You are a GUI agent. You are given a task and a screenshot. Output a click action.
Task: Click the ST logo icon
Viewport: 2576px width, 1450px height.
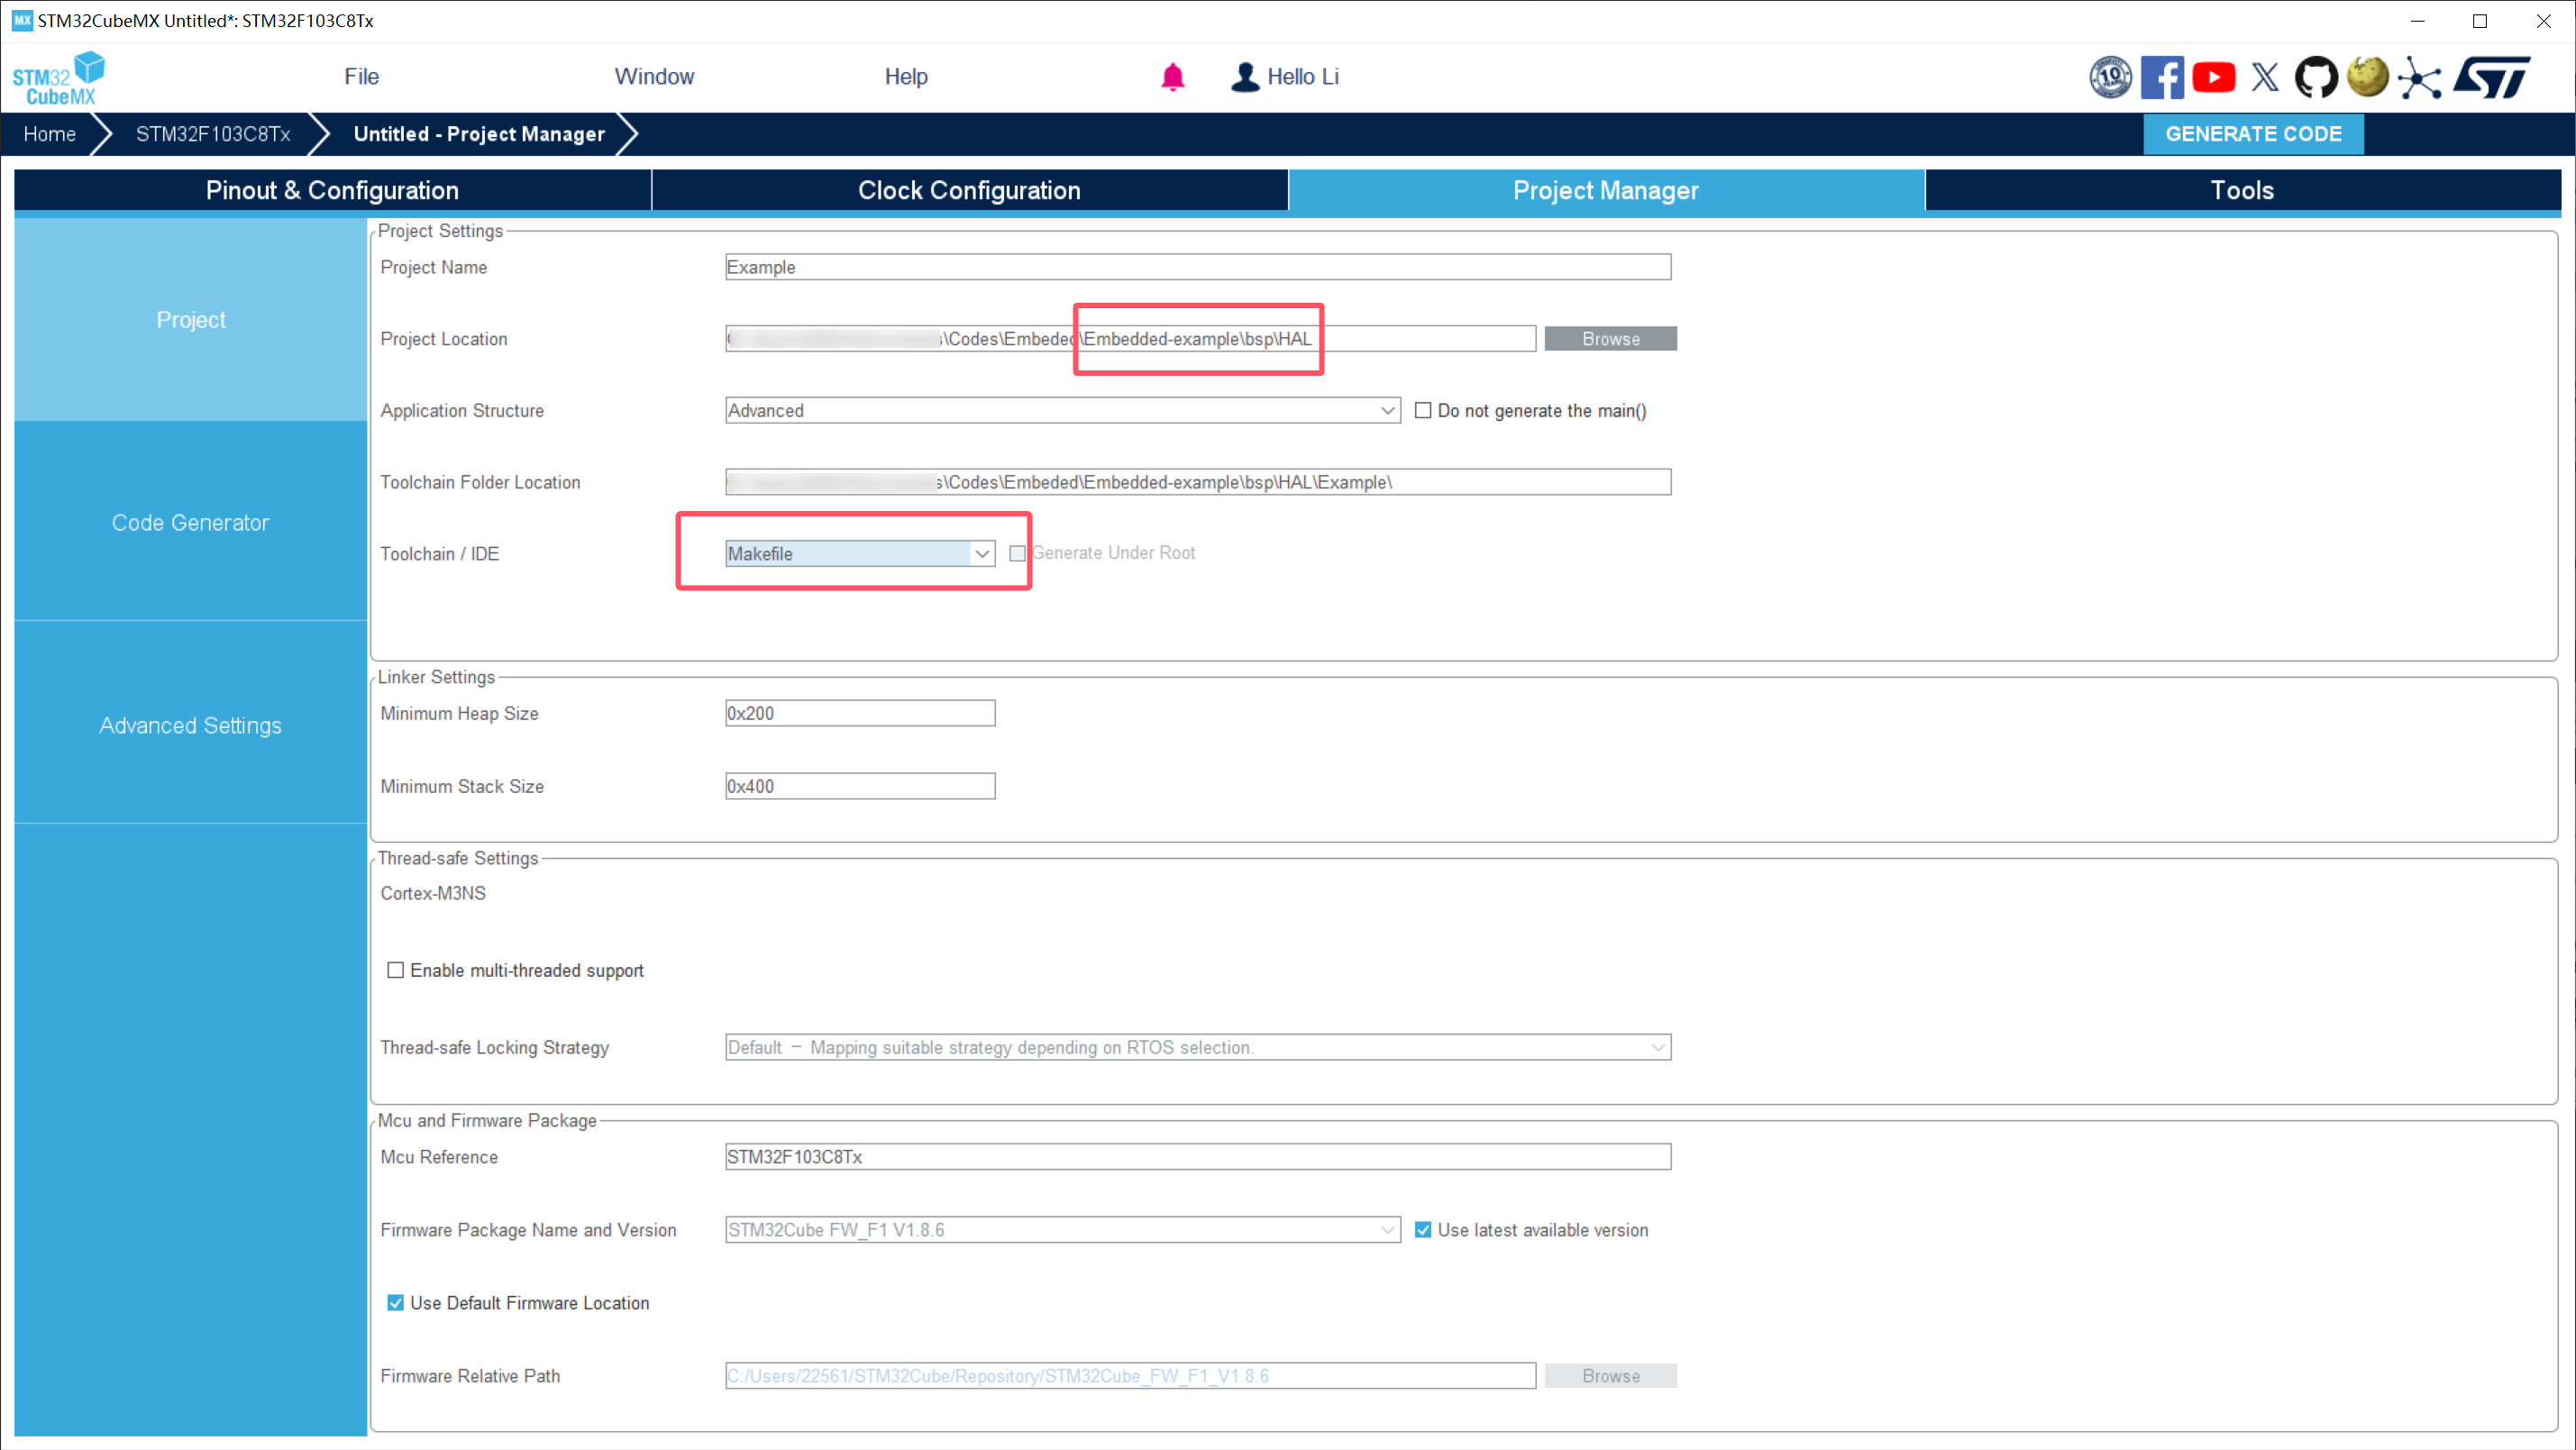point(2492,77)
